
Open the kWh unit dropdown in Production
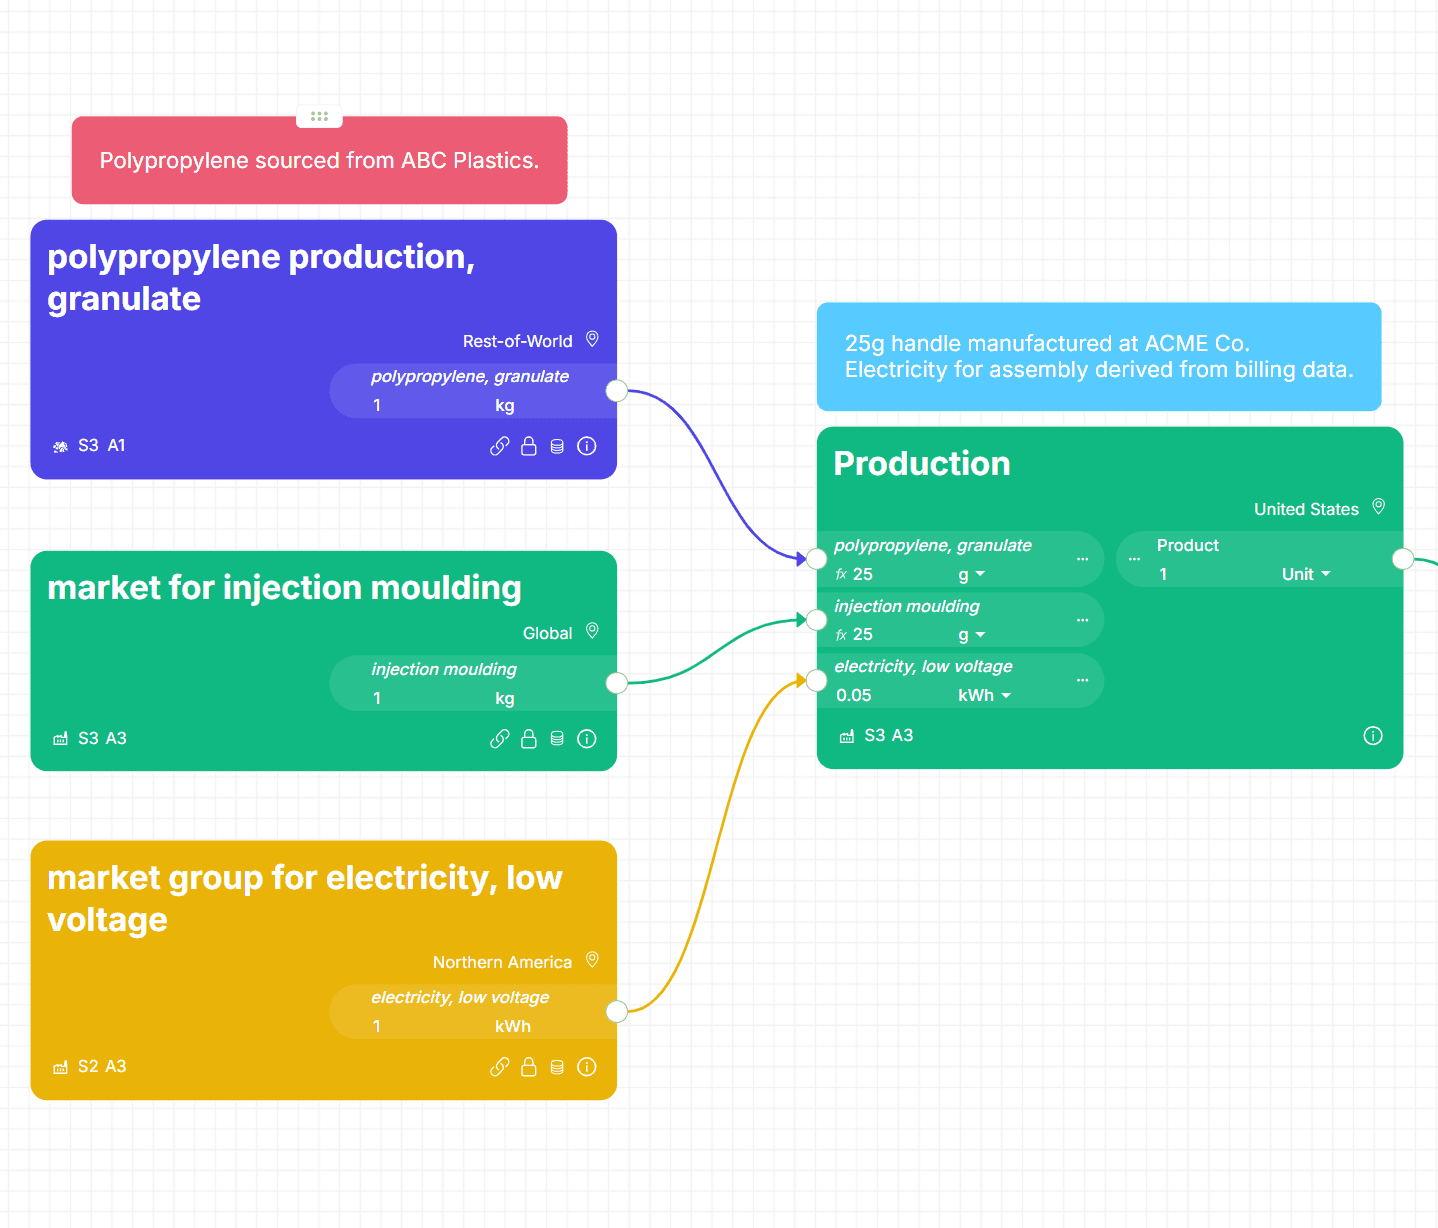(x=984, y=695)
